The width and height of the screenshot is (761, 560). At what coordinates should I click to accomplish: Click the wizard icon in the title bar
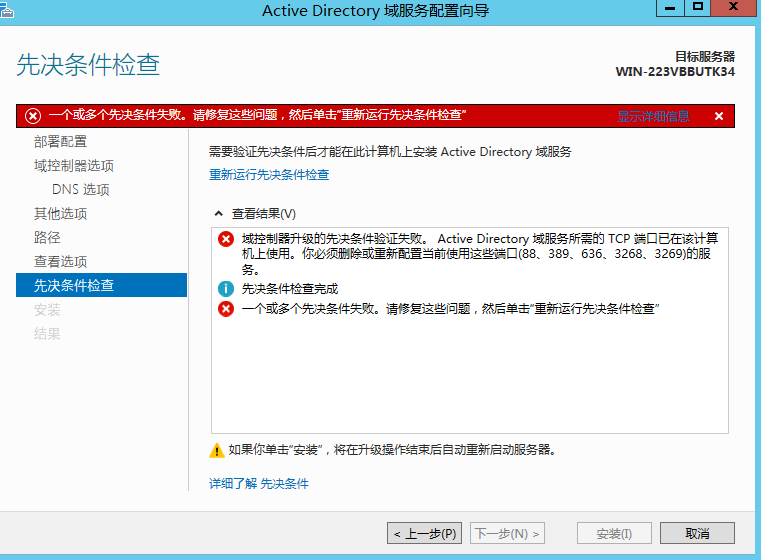(7, 10)
